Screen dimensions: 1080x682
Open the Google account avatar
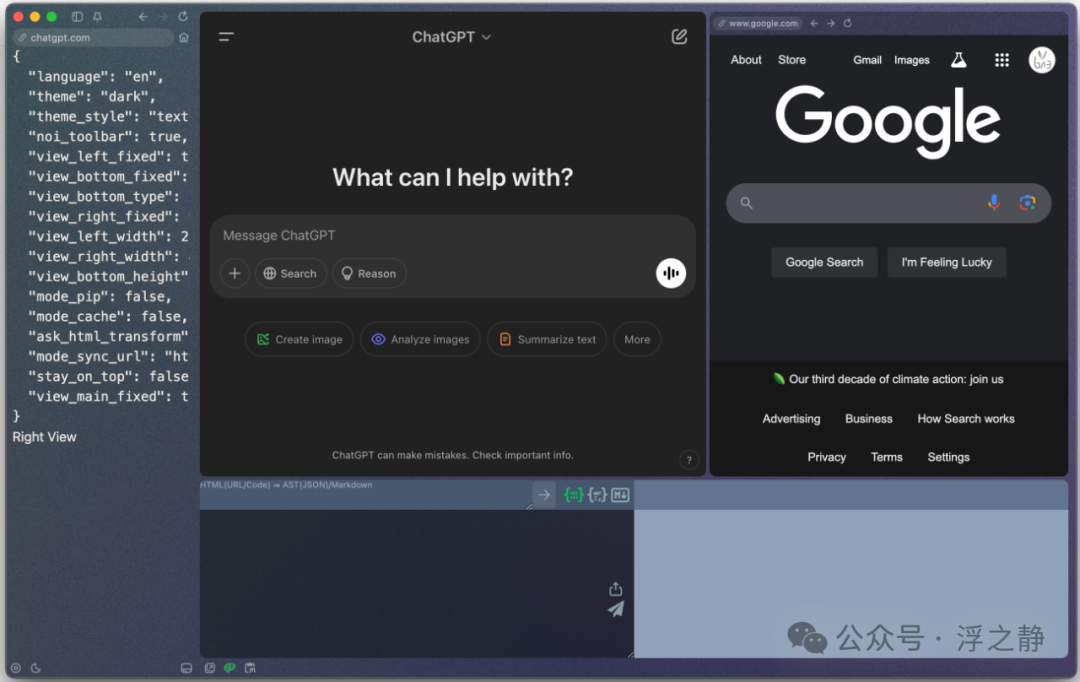pos(1041,60)
